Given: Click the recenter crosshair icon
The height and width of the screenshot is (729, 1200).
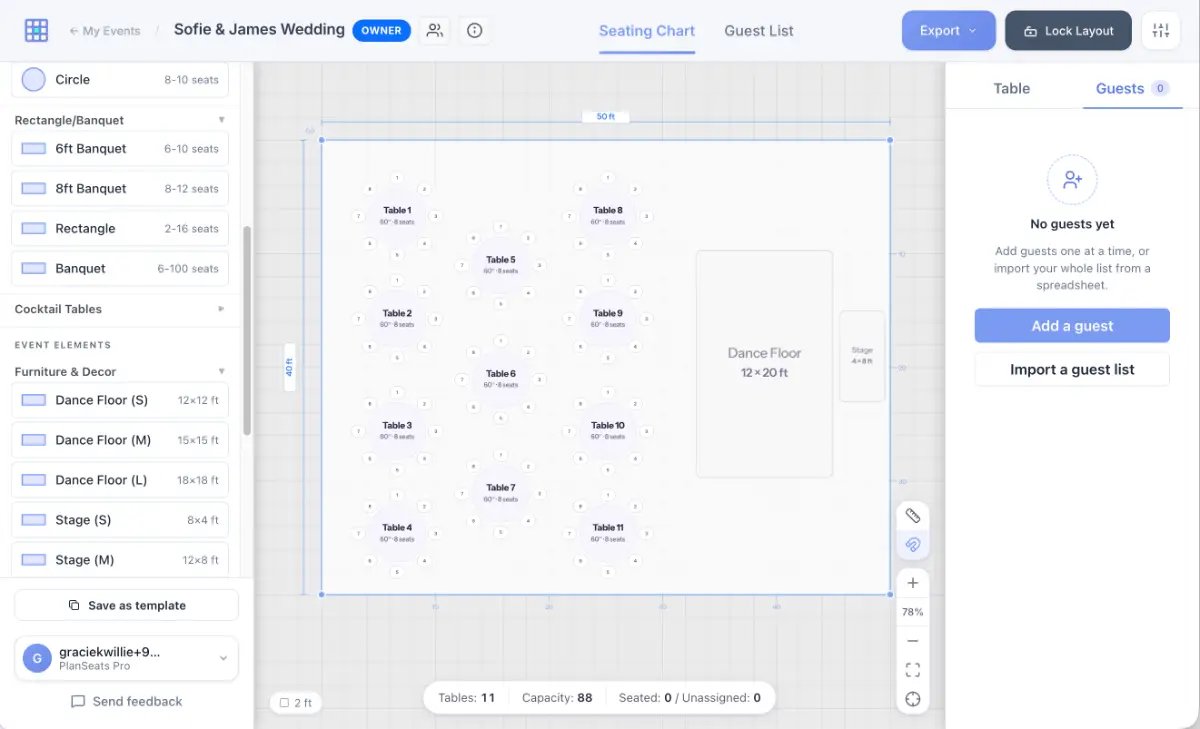Looking at the screenshot, I should coord(913,699).
